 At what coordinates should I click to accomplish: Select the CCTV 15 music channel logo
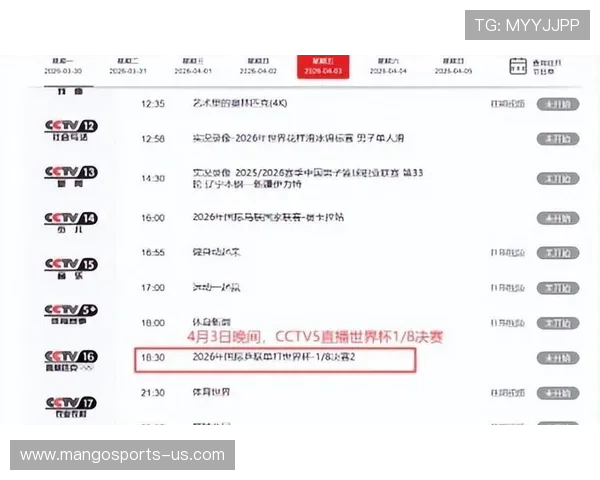click(71, 268)
